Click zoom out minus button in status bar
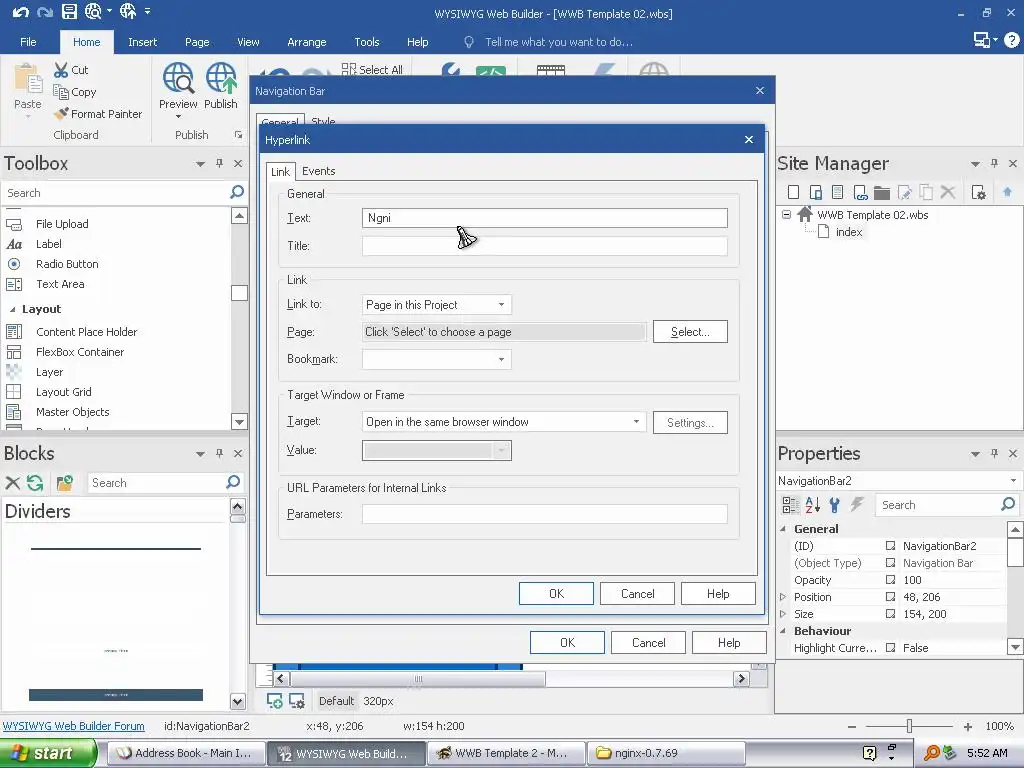The image size is (1024, 768). 852,726
